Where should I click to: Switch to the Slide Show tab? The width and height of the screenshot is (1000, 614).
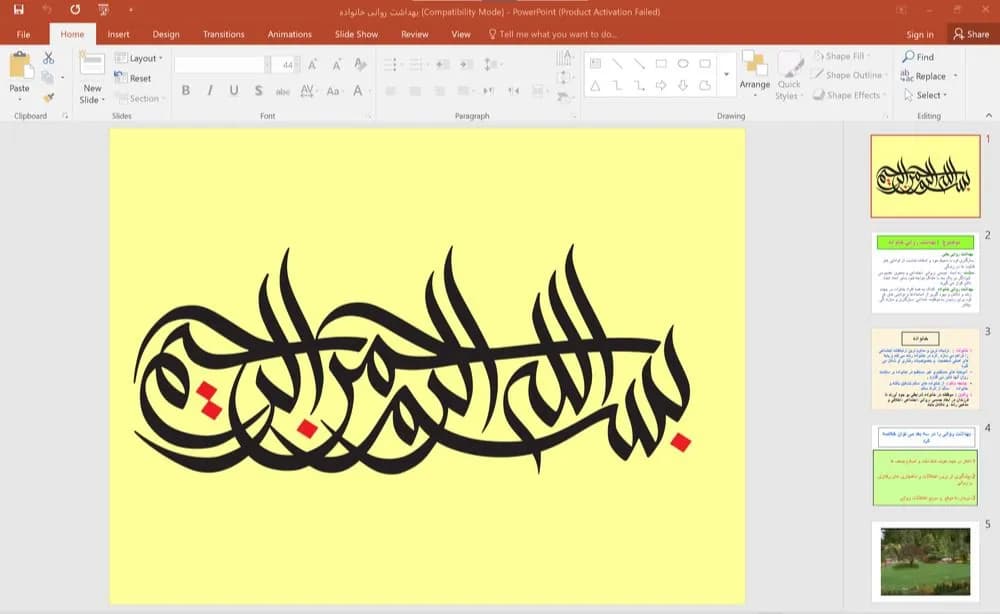pyautogui.click(x=357, y=34)
